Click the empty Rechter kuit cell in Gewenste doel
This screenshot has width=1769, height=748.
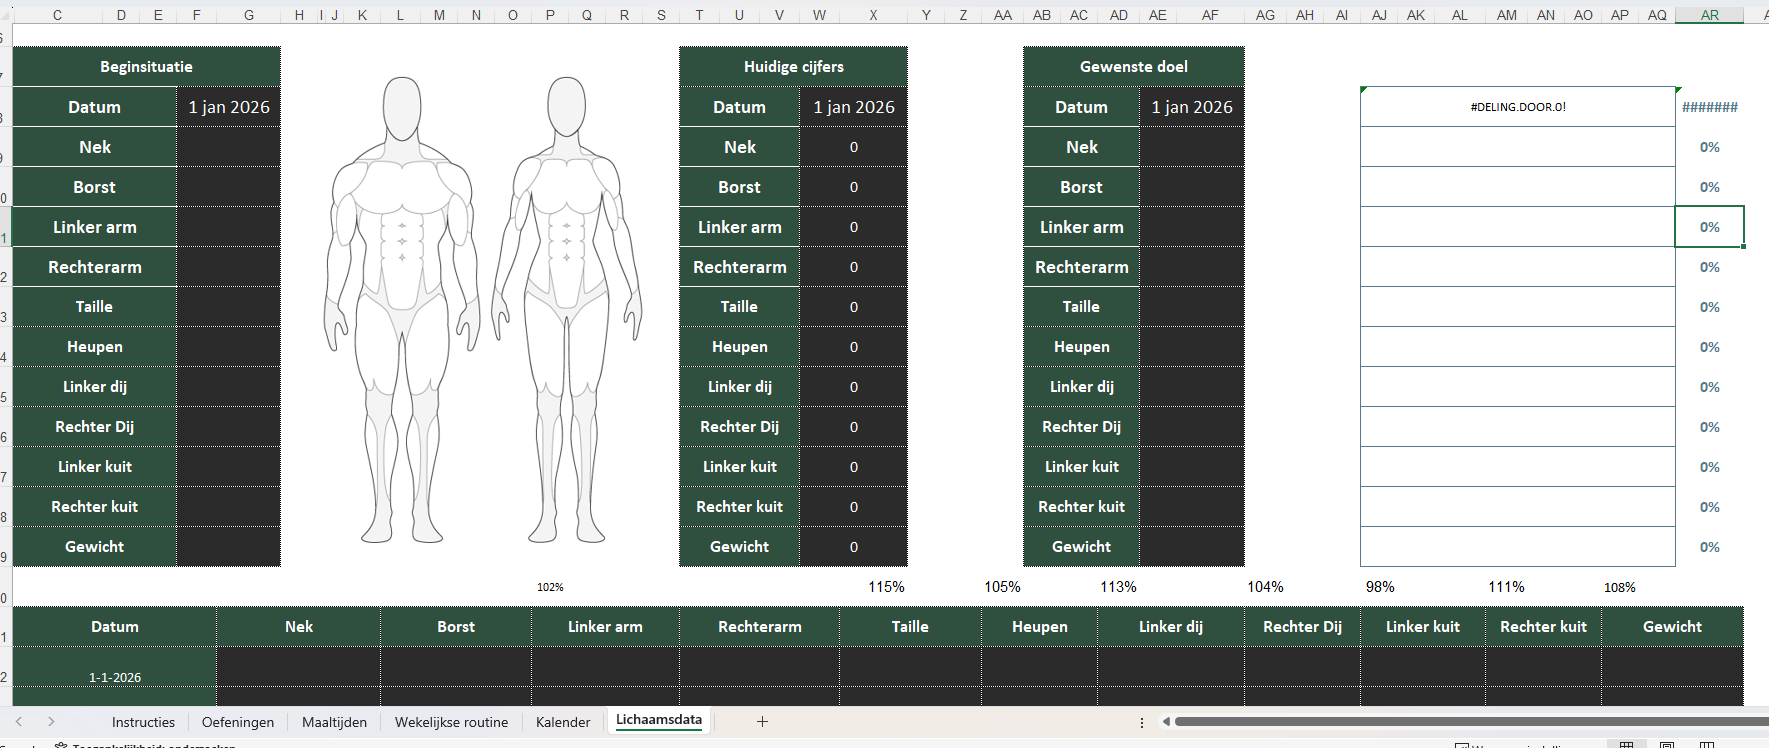tap(1192, 507)
